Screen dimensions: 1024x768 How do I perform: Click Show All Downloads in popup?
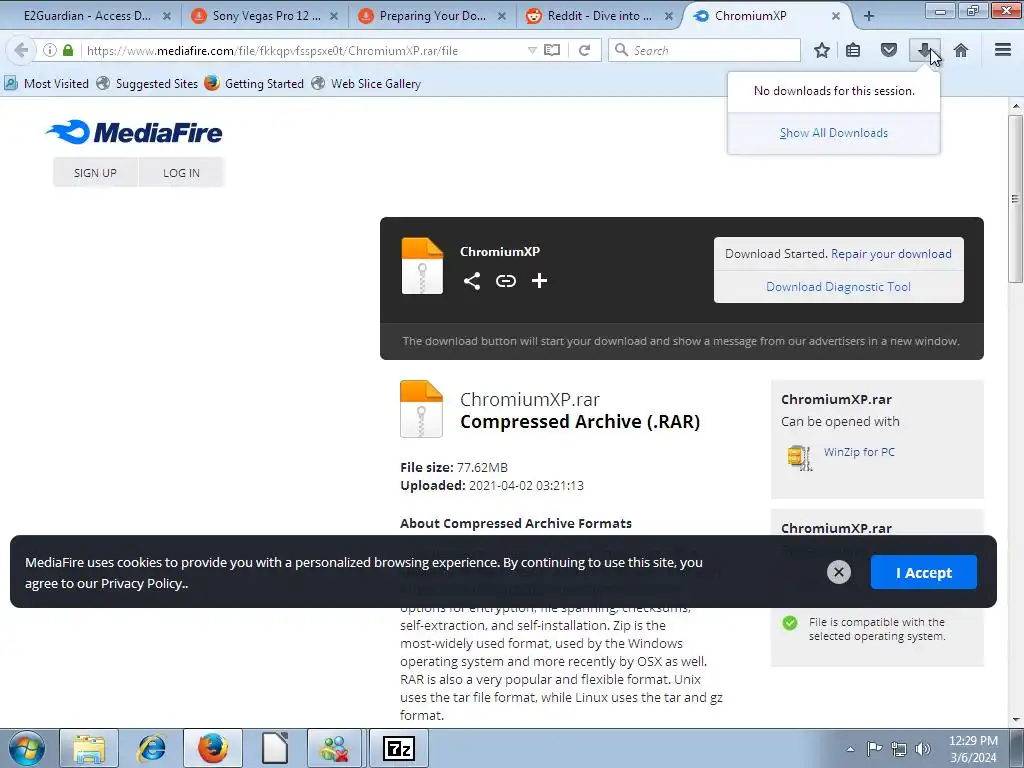point(833,133)
